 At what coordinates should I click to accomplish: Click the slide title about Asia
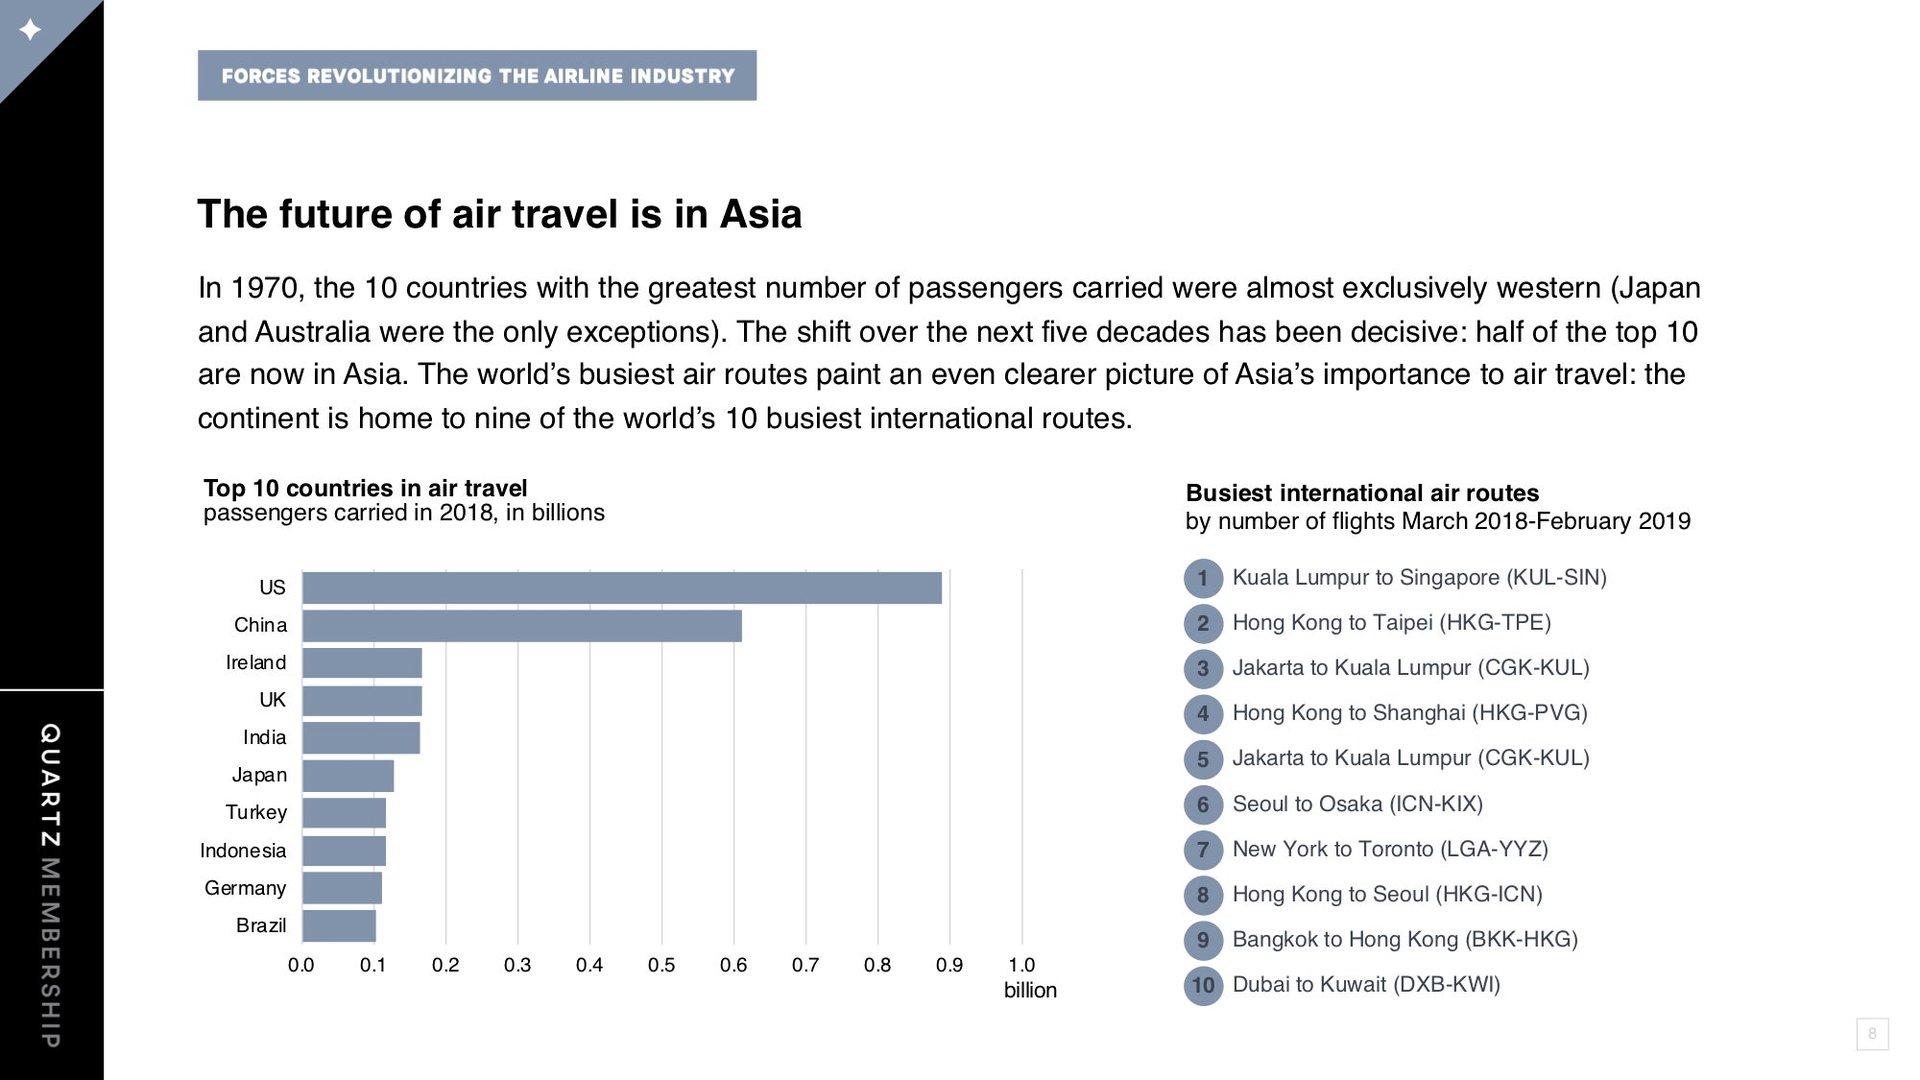click(x=499, y=214)
